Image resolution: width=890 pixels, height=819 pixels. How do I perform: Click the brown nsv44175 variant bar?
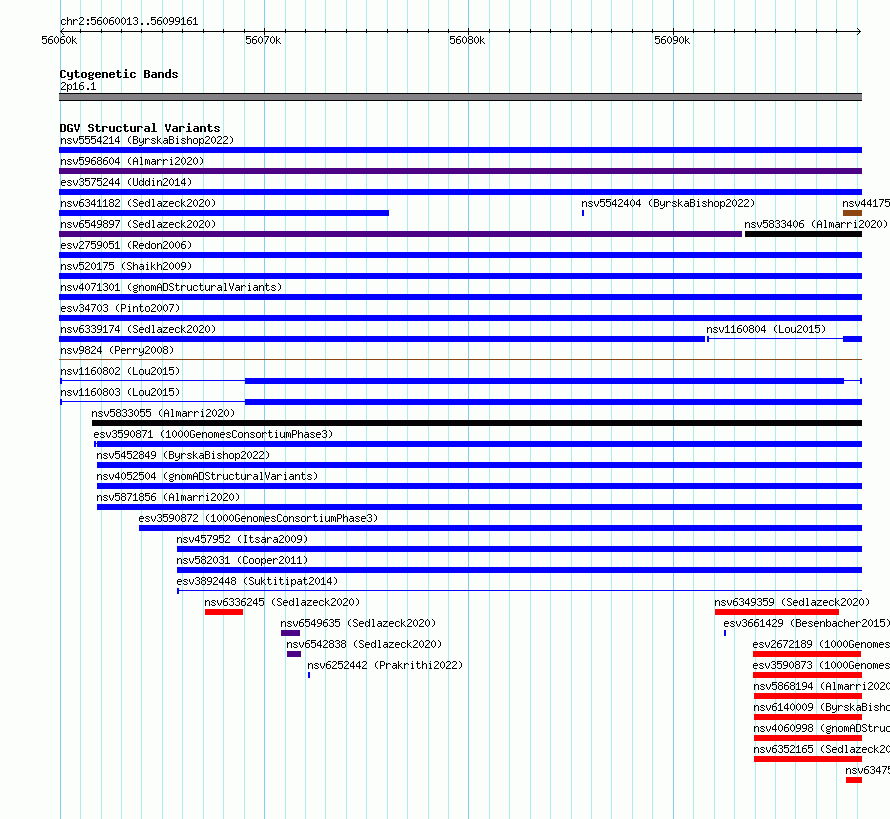[853, 213]
